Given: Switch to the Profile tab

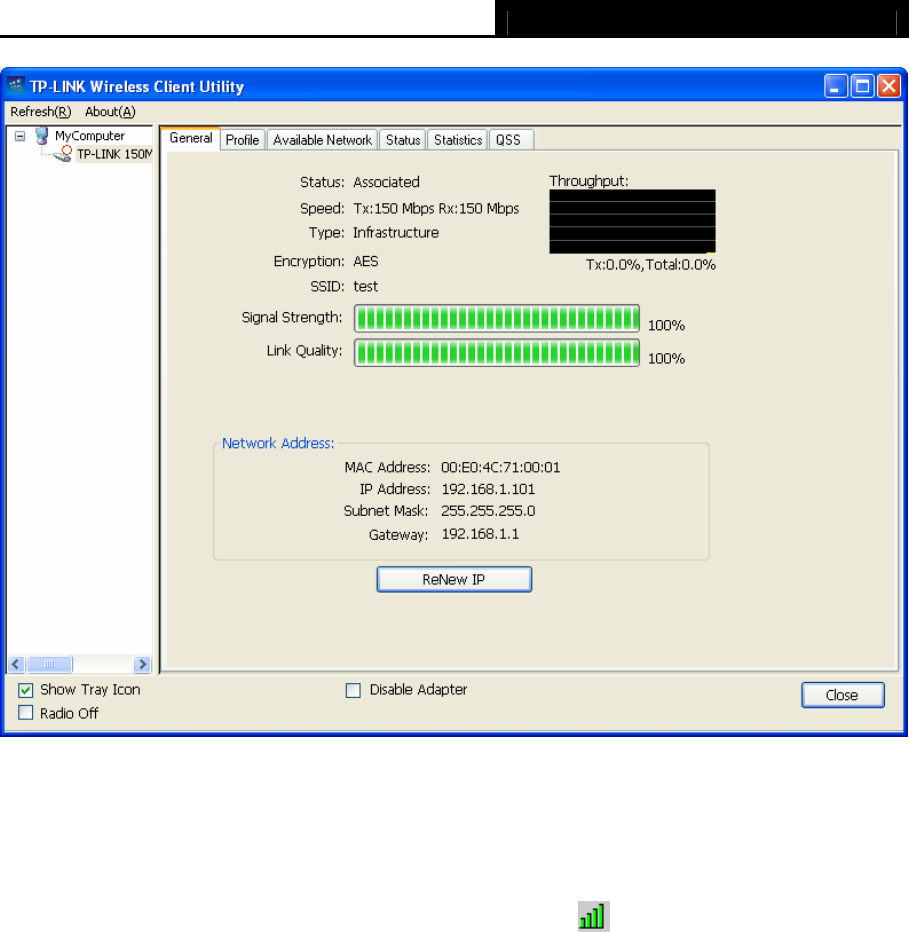Looking at the screenshot, I should click(243, 140).
